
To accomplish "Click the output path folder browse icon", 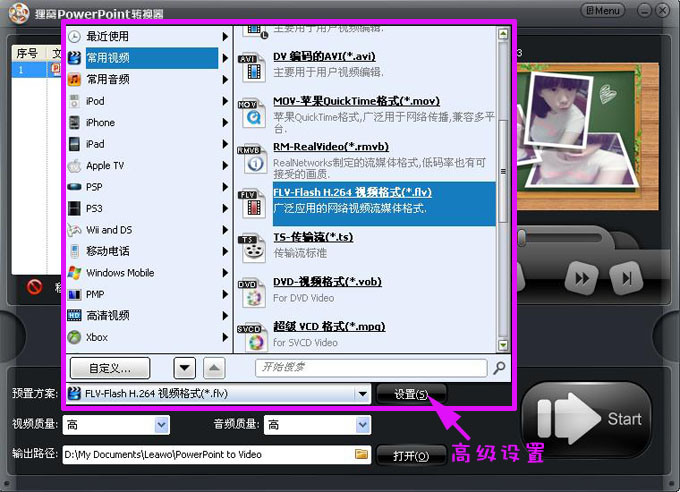I will click(361, 454).
